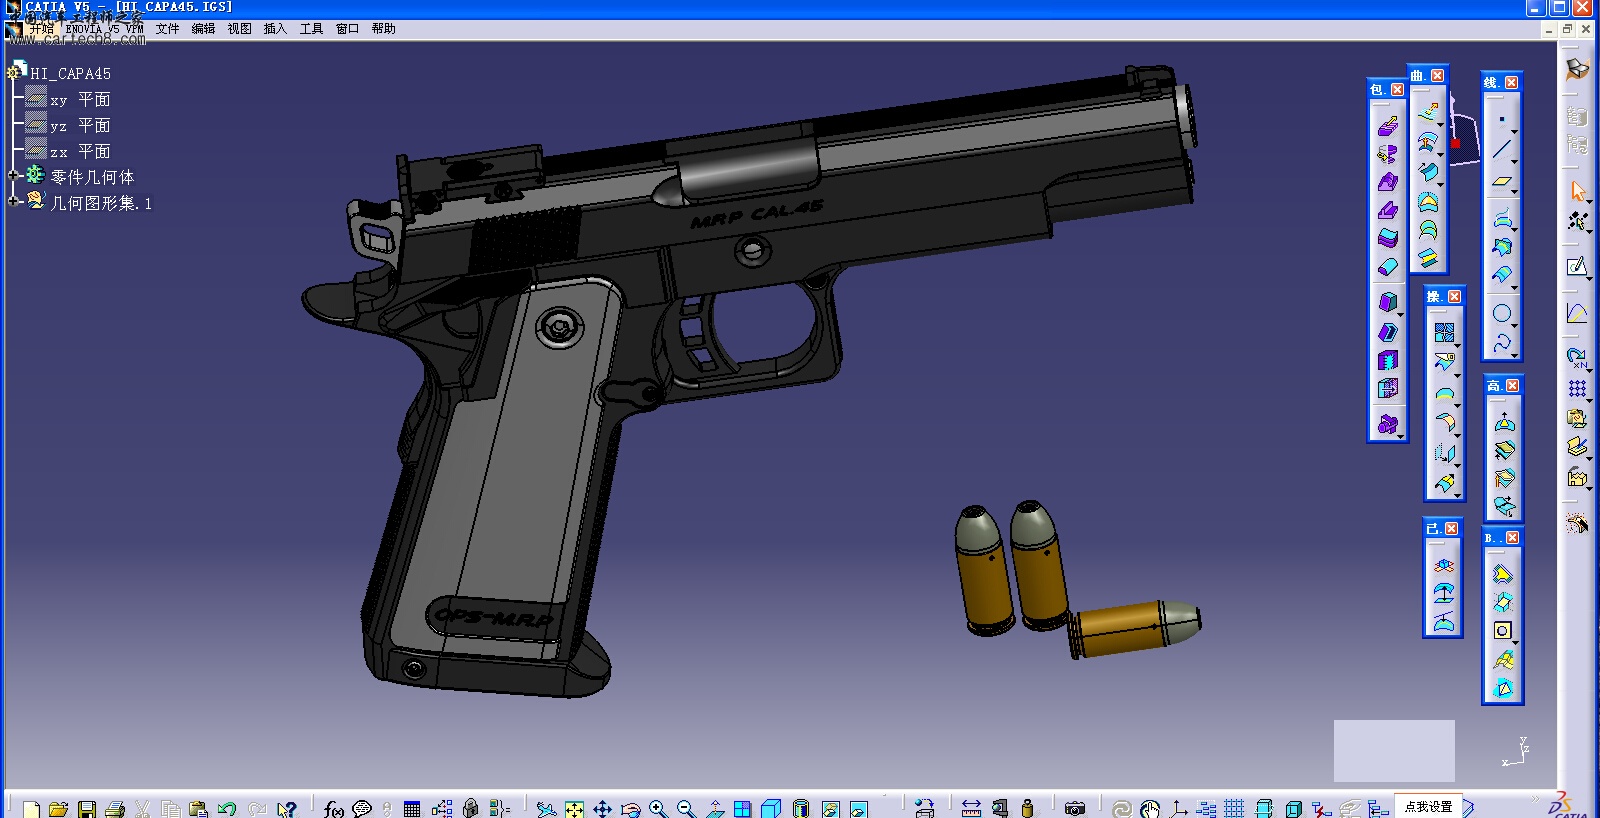This screenshot has height=818, width=1600.
Task: Capture image with camera icon
Action: [x=1075, y=809]
